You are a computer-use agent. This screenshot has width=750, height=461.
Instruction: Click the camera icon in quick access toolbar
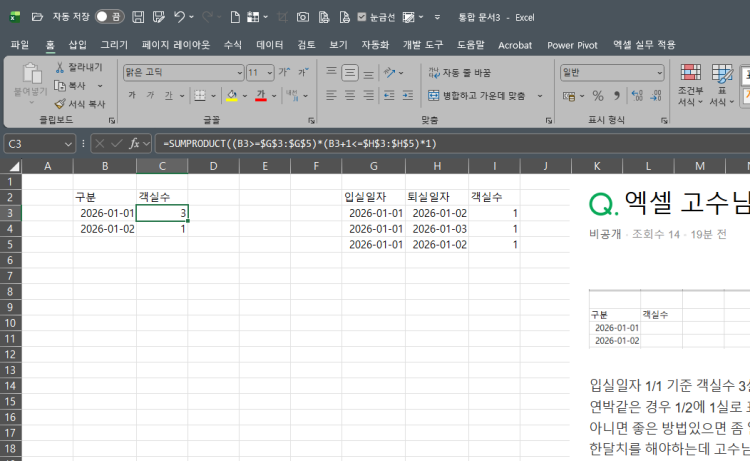pos(303,17)
